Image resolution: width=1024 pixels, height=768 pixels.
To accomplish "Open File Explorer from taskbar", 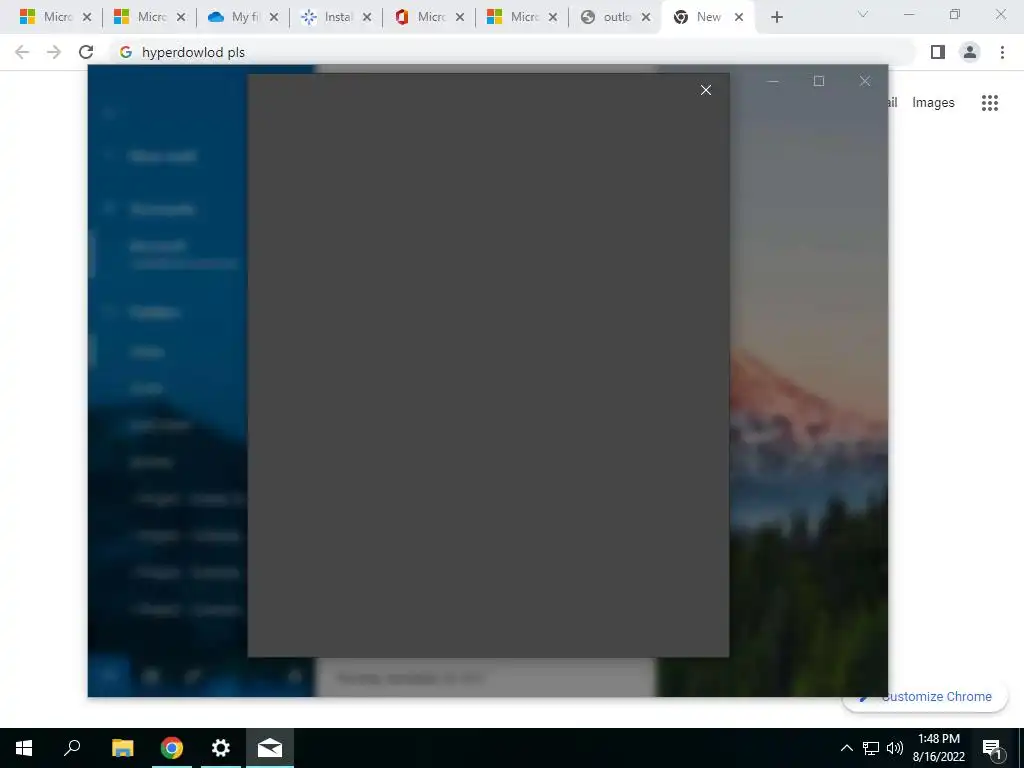I will tap(122, 748).
